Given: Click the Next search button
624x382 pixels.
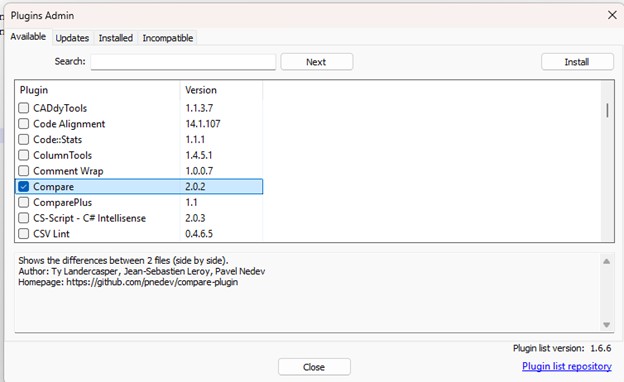Looking at the screenshot, I should [316, 62].
